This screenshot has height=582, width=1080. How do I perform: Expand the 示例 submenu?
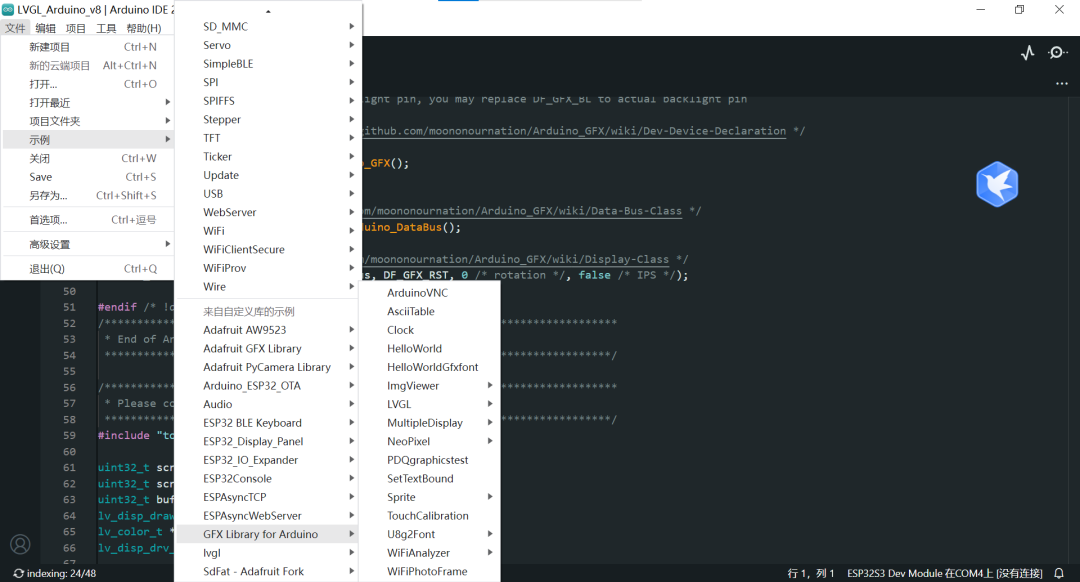click(88, 140)
